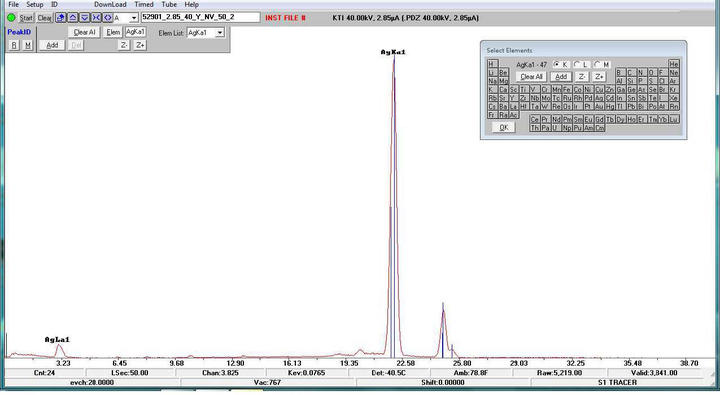Click the Start button

coord(26,18)
